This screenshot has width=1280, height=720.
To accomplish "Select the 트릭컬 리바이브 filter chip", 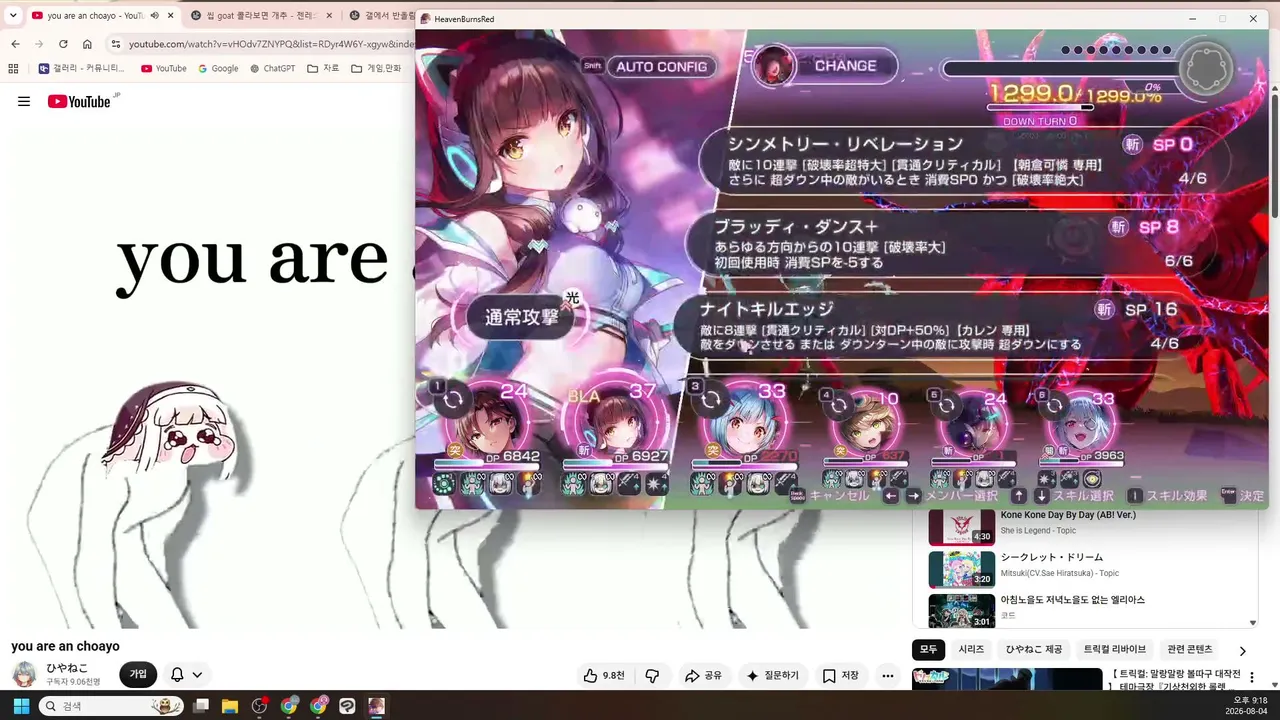I will [x=1115, y=649].
